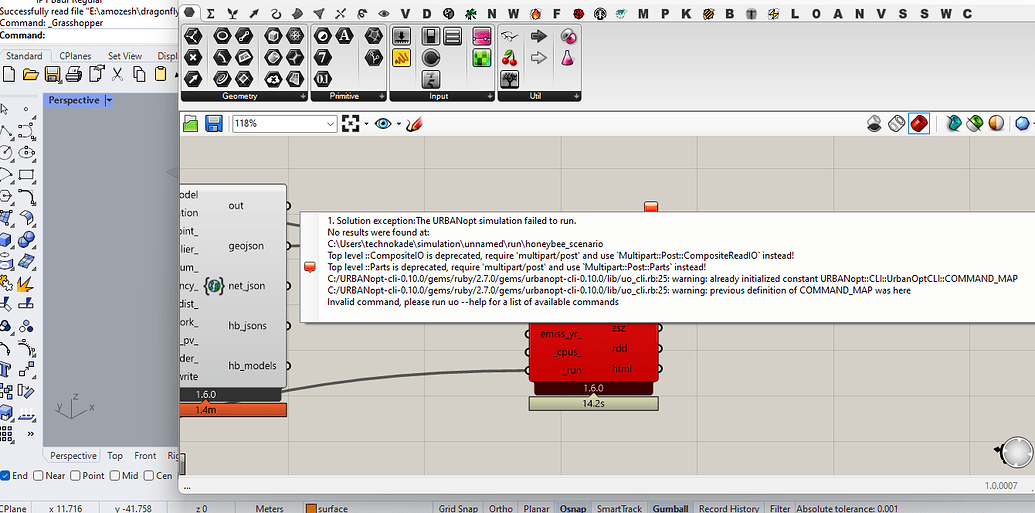Click Rhino's Print icon
Viewport: 1035px width, 513px height.
pos(74,74)
